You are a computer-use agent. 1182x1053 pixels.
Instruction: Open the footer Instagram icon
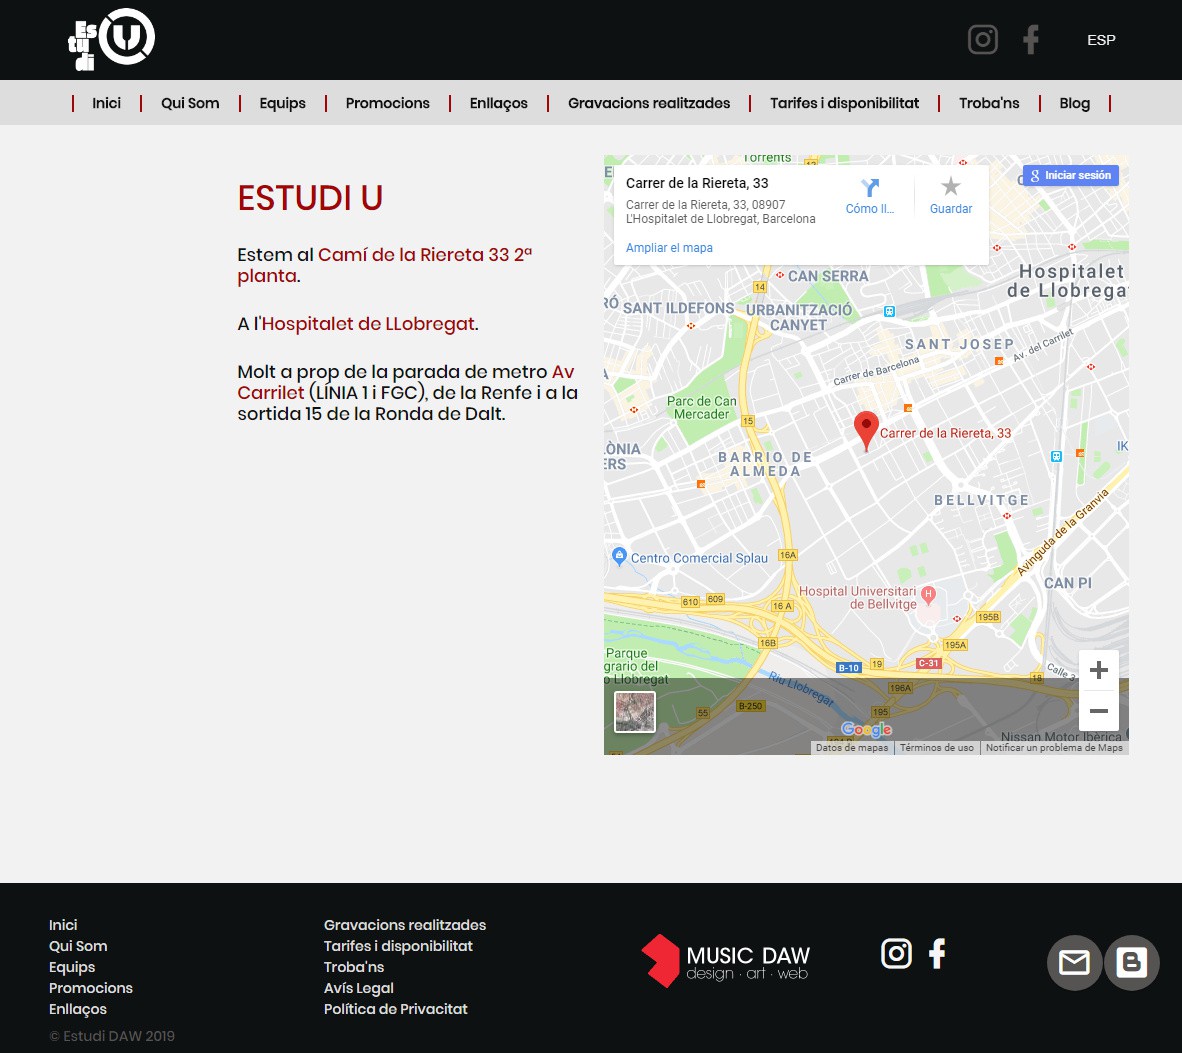coord(896,954)
